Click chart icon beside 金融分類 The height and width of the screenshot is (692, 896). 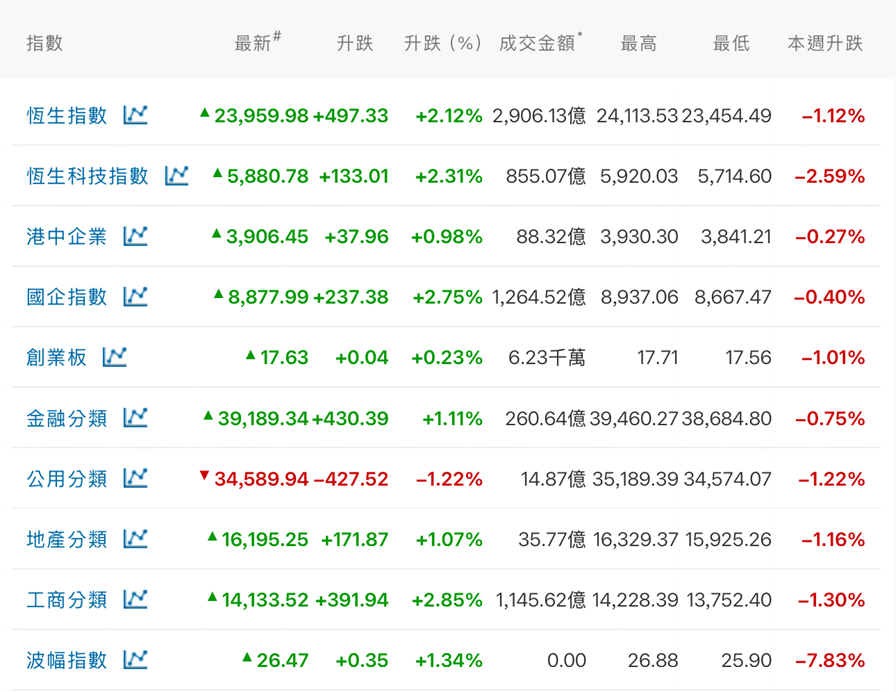pos(135,418)
